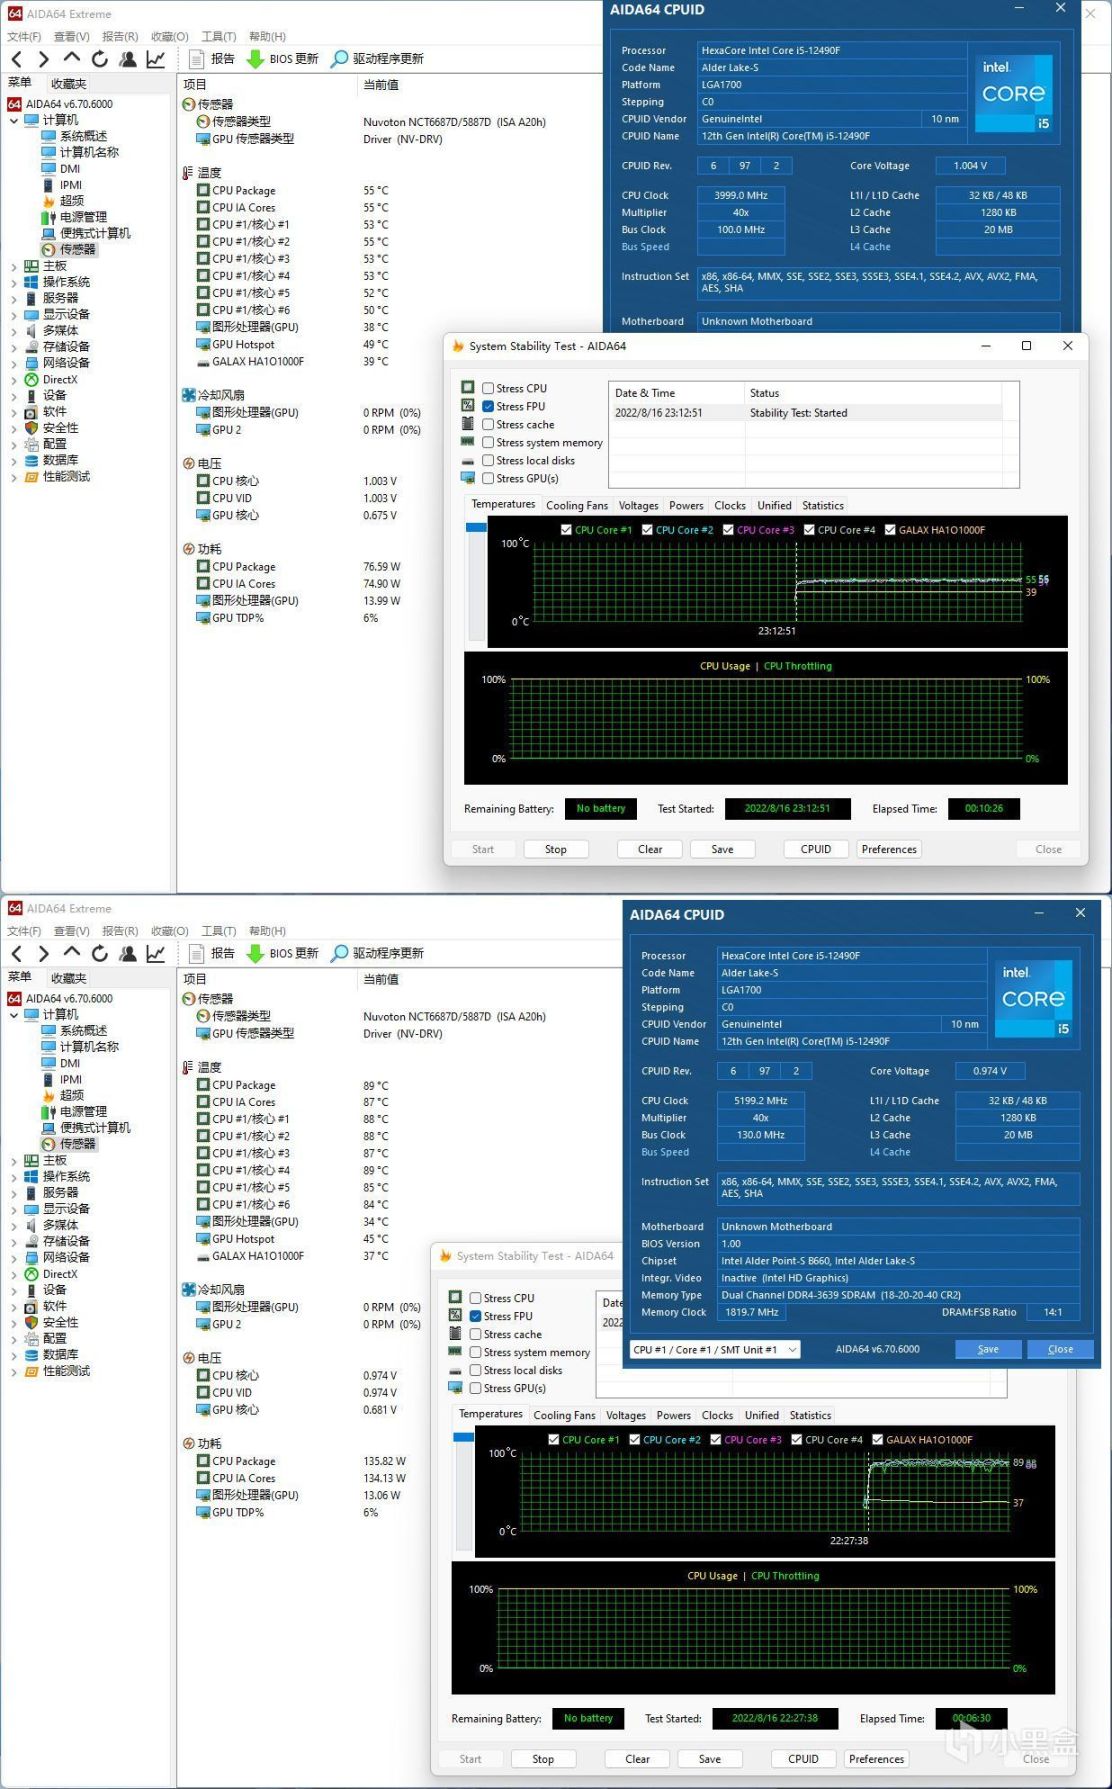Screen dimensions: 1112x1789
Task: Enable Stress CPU in the lower stability test
Action: [476, 1298]
